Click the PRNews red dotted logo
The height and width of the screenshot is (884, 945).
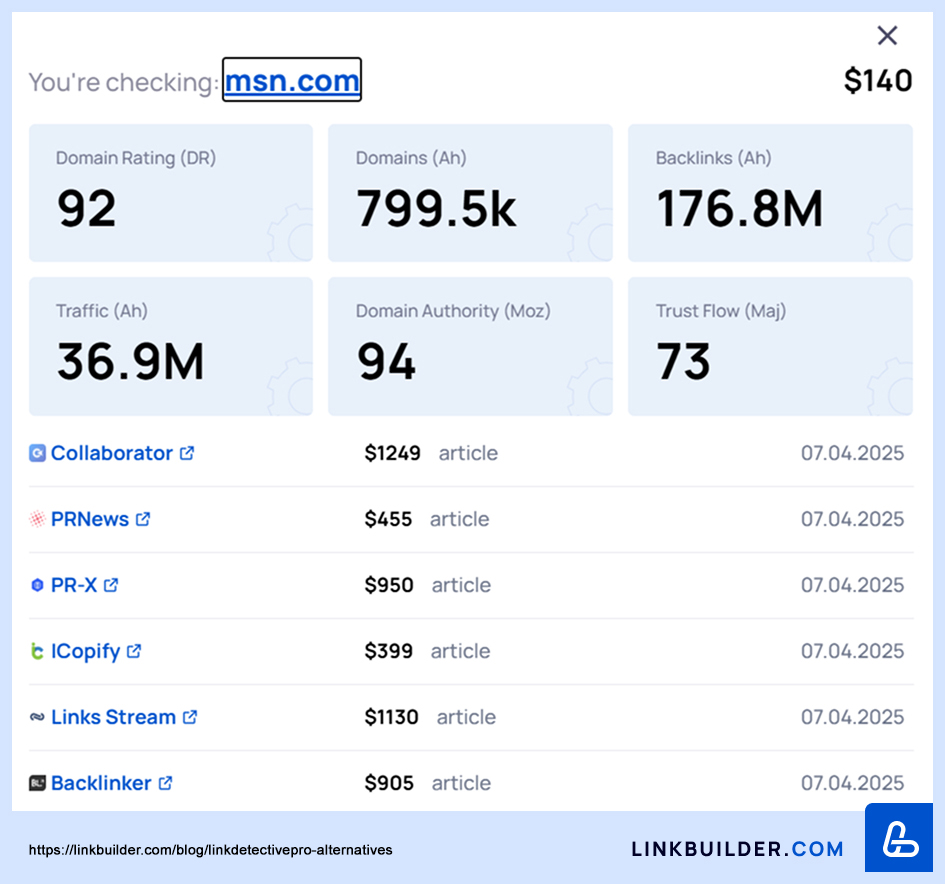tap(37, 519)
